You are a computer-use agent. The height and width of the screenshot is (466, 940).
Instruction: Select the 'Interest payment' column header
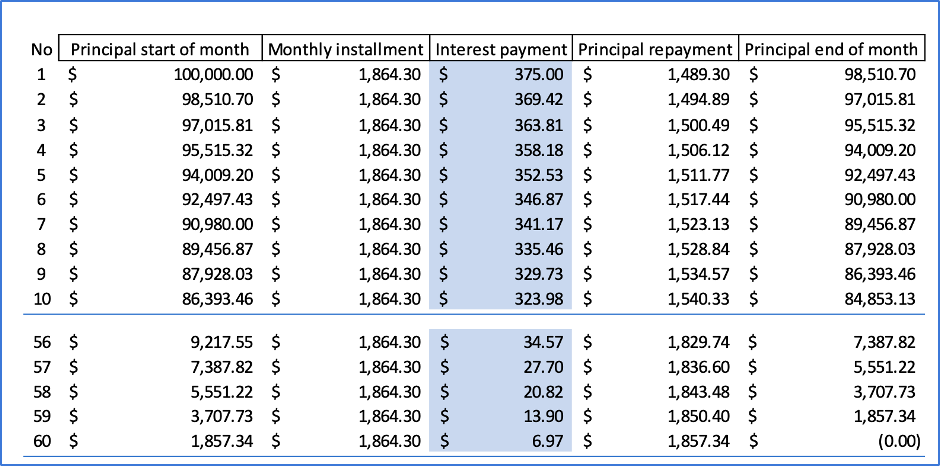click(x=501, y=49)
